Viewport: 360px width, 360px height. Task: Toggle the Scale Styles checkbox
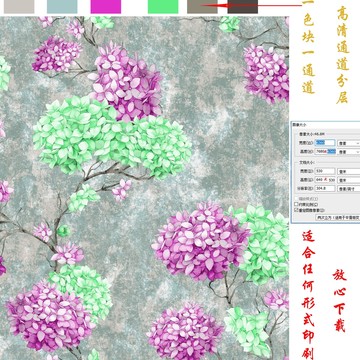click(x=296, y=199)
